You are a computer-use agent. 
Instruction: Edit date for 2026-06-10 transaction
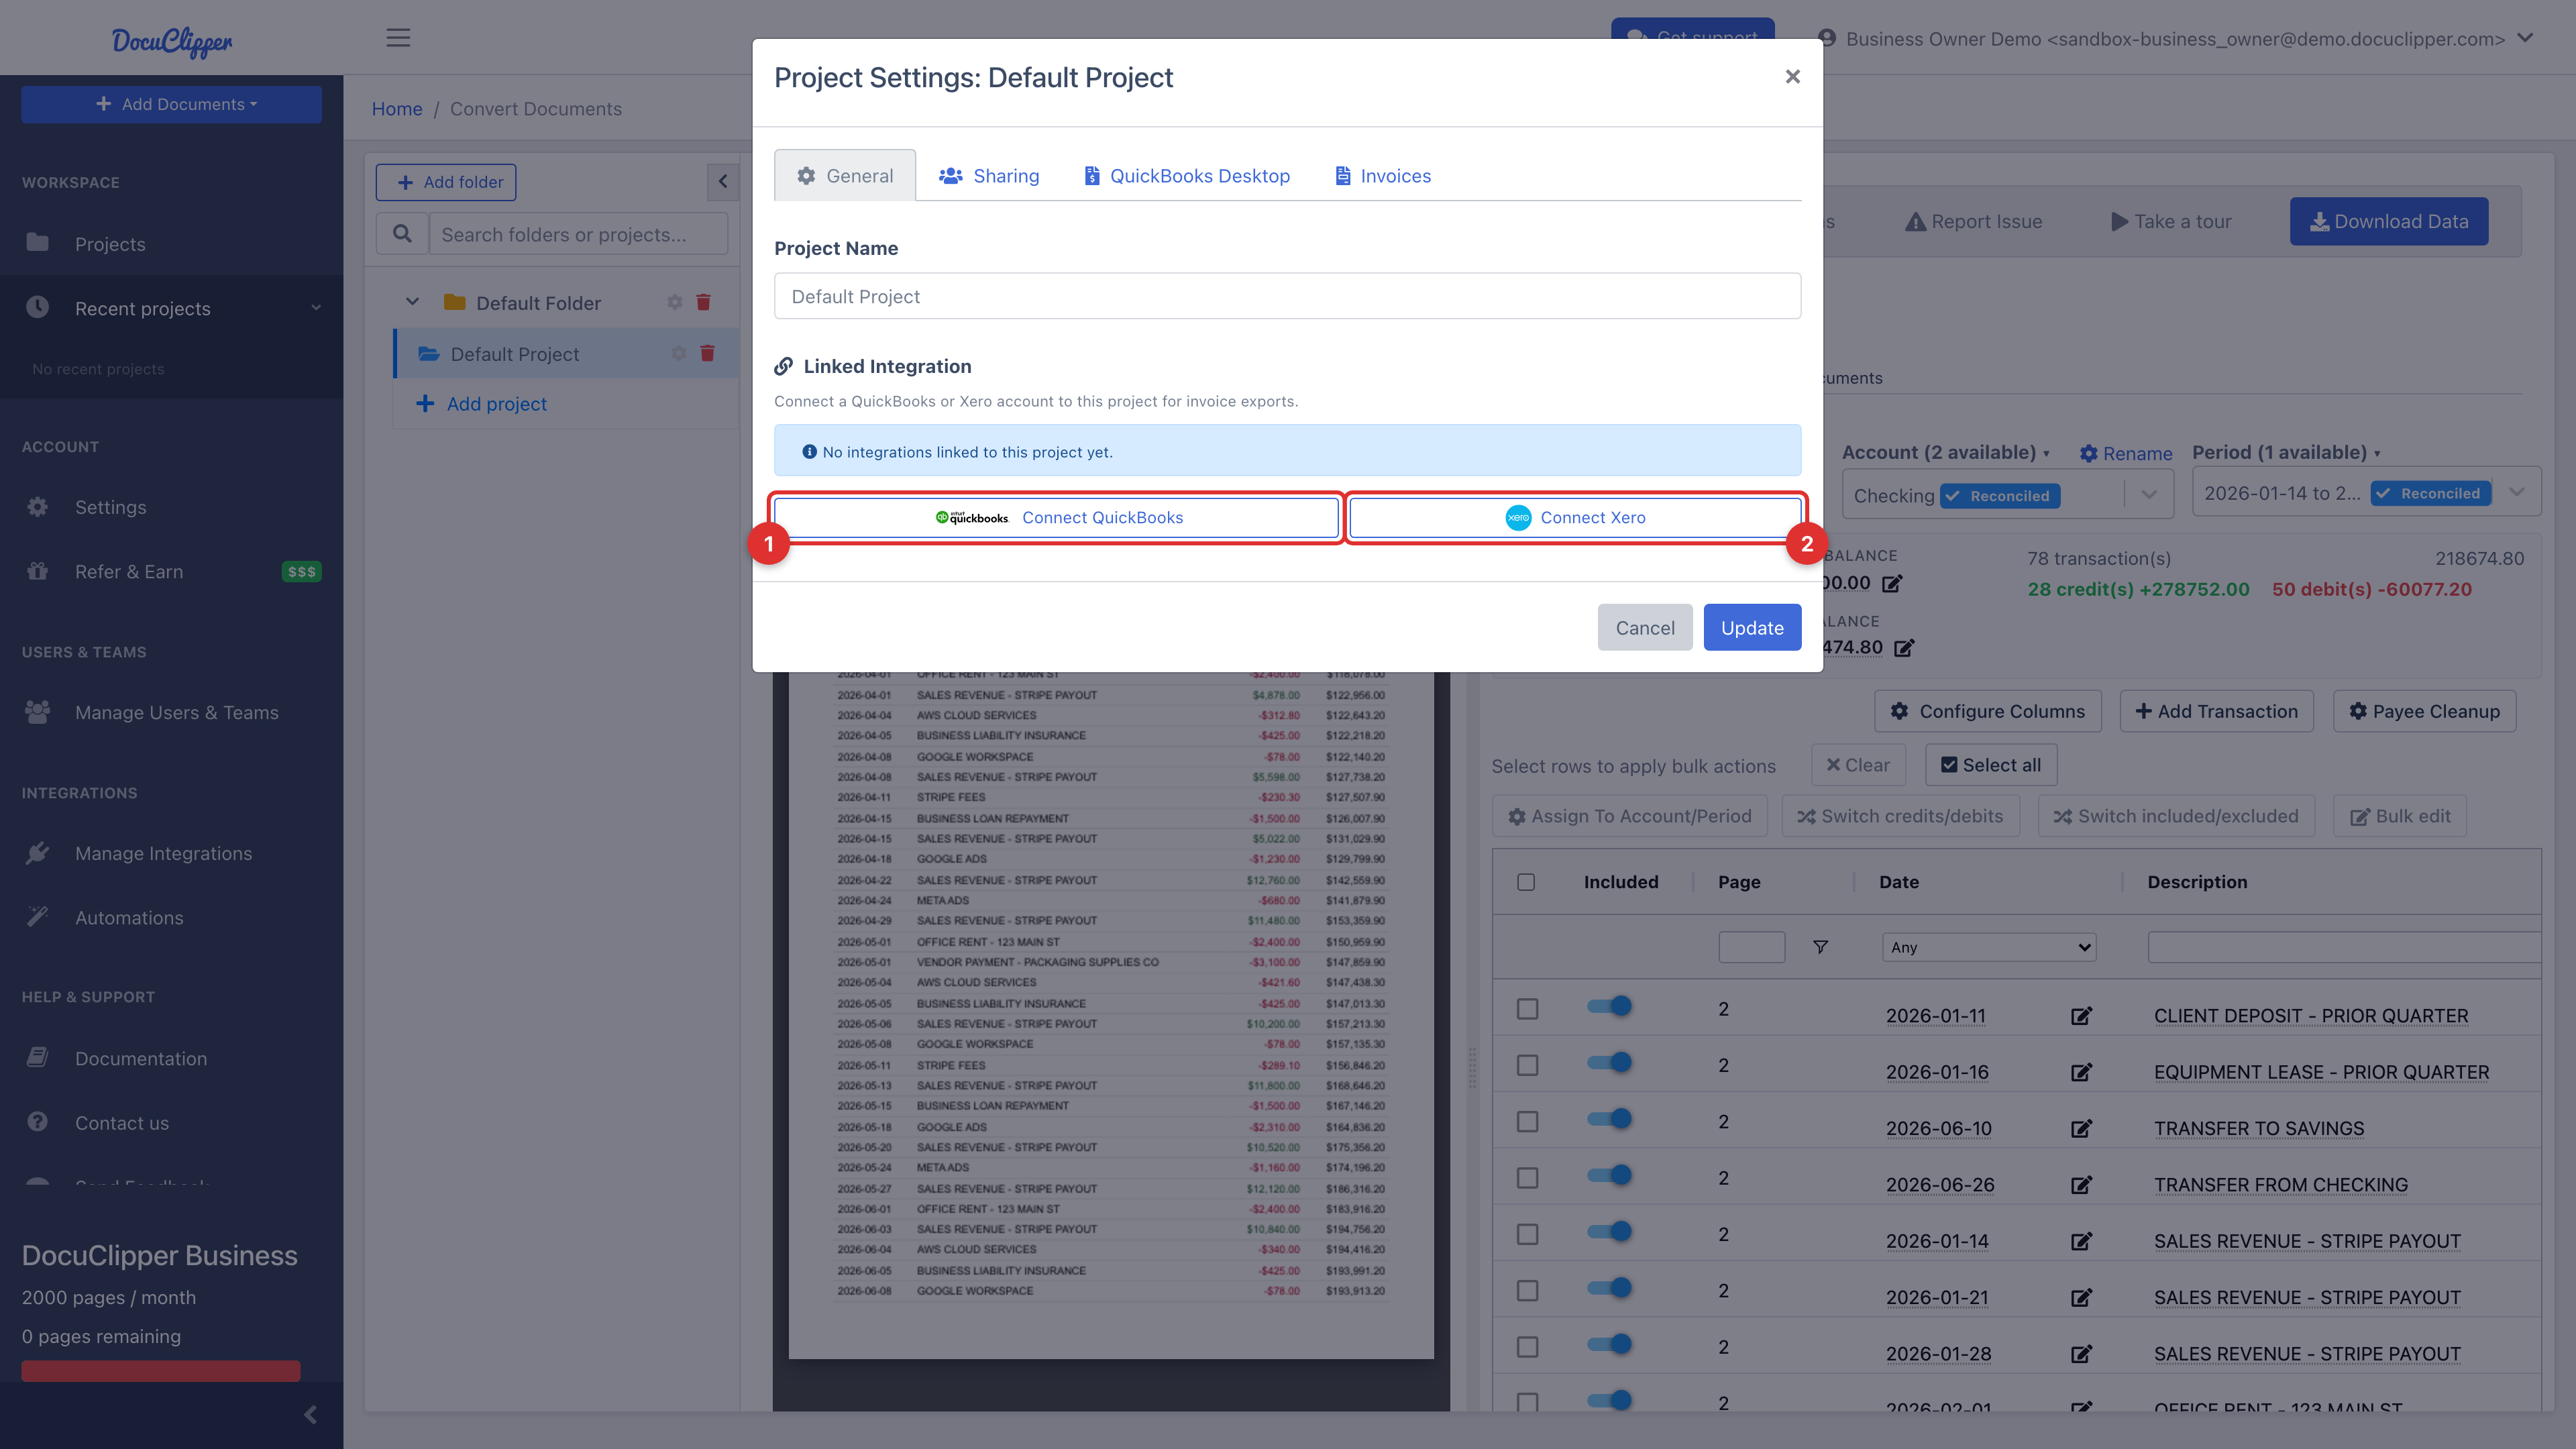click(2081, 1129)
